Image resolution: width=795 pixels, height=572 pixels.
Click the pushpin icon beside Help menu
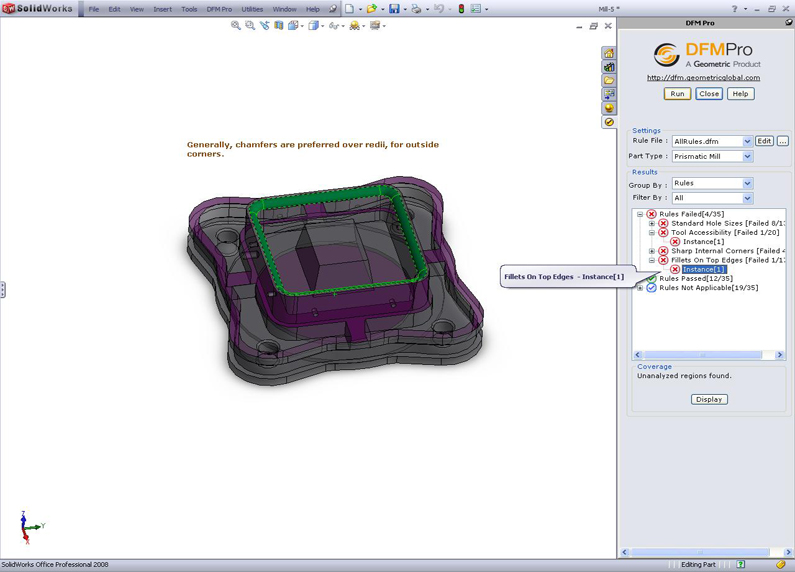pyautogui.click(x=333, y=9)
